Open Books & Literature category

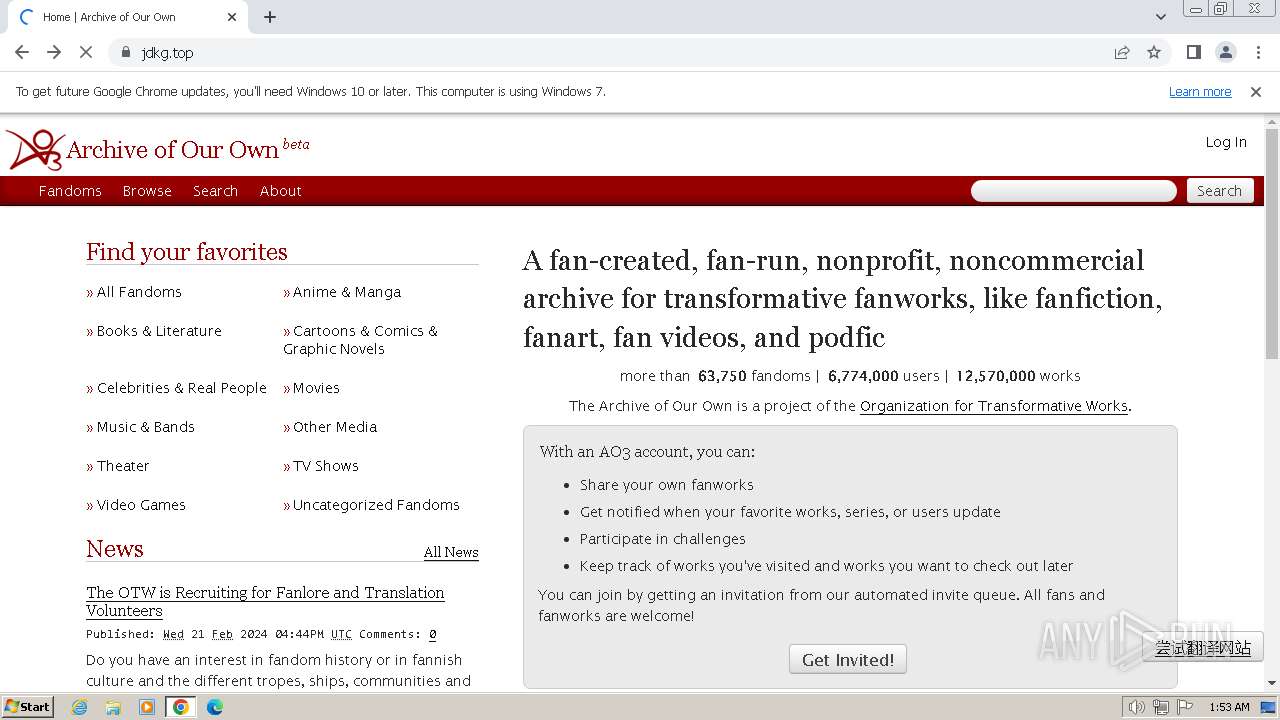(159, 331)
